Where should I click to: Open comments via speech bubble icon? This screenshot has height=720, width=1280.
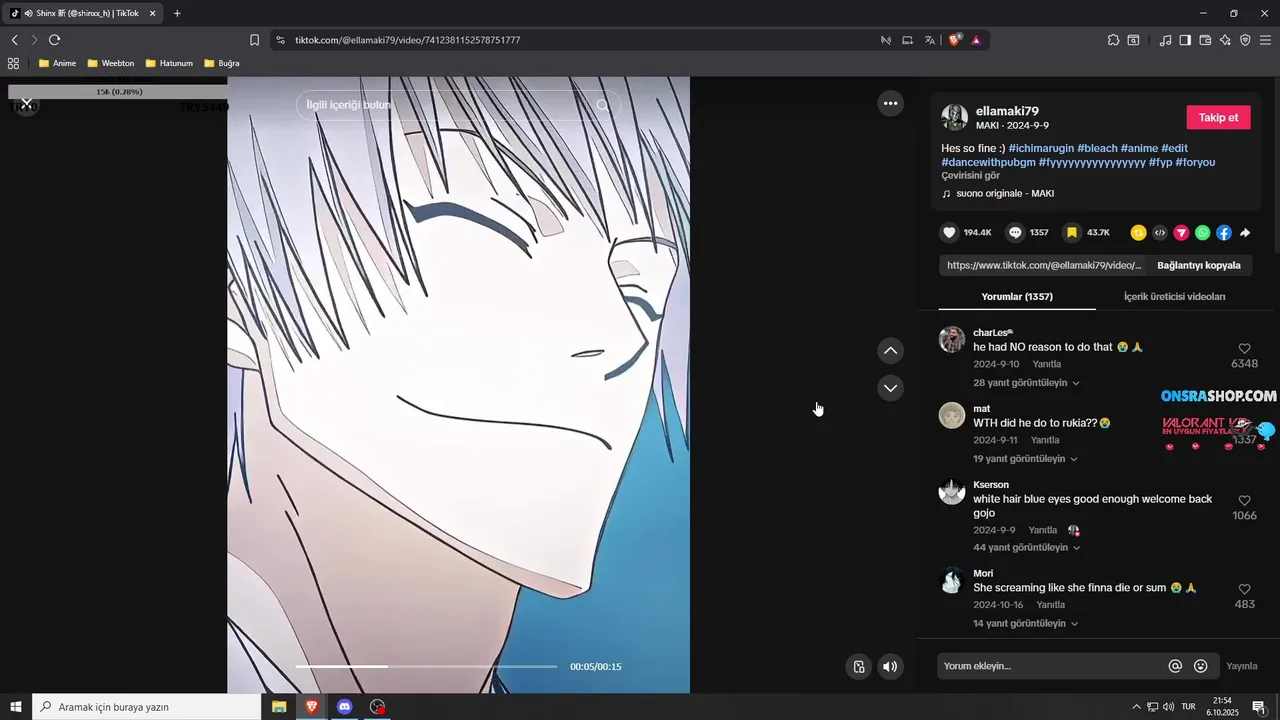[x=1015, y=232]
